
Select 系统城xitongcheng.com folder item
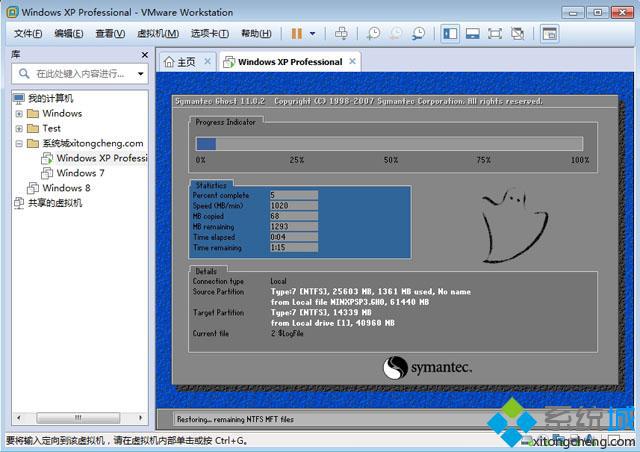93,144
